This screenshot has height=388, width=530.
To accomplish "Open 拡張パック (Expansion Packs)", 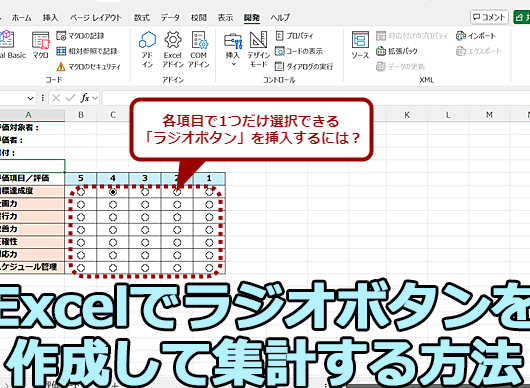I will tap(397, 51).
